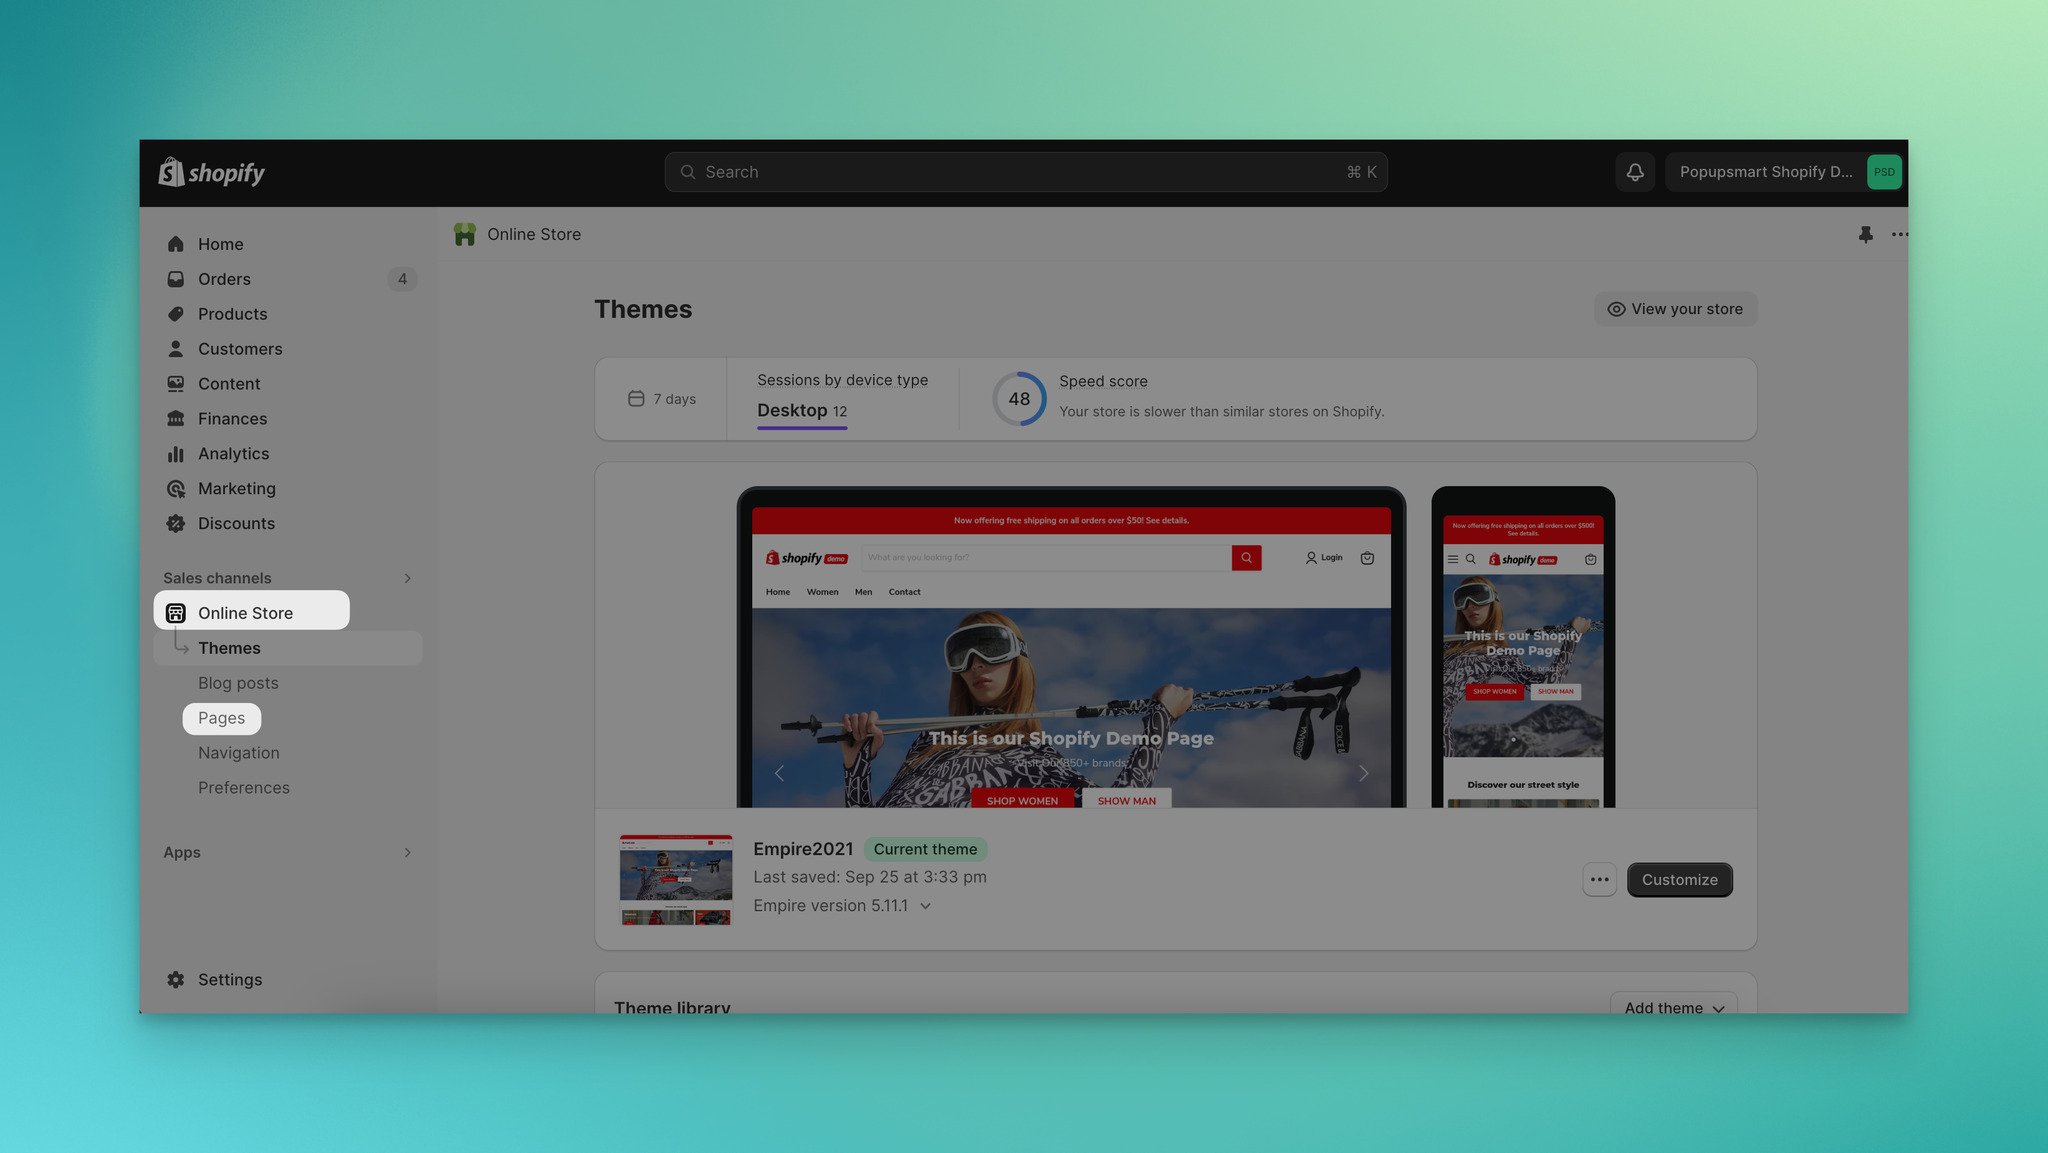
Task: Click the Customers person icon
Action: pyautogui.click(x=176, y=349)
